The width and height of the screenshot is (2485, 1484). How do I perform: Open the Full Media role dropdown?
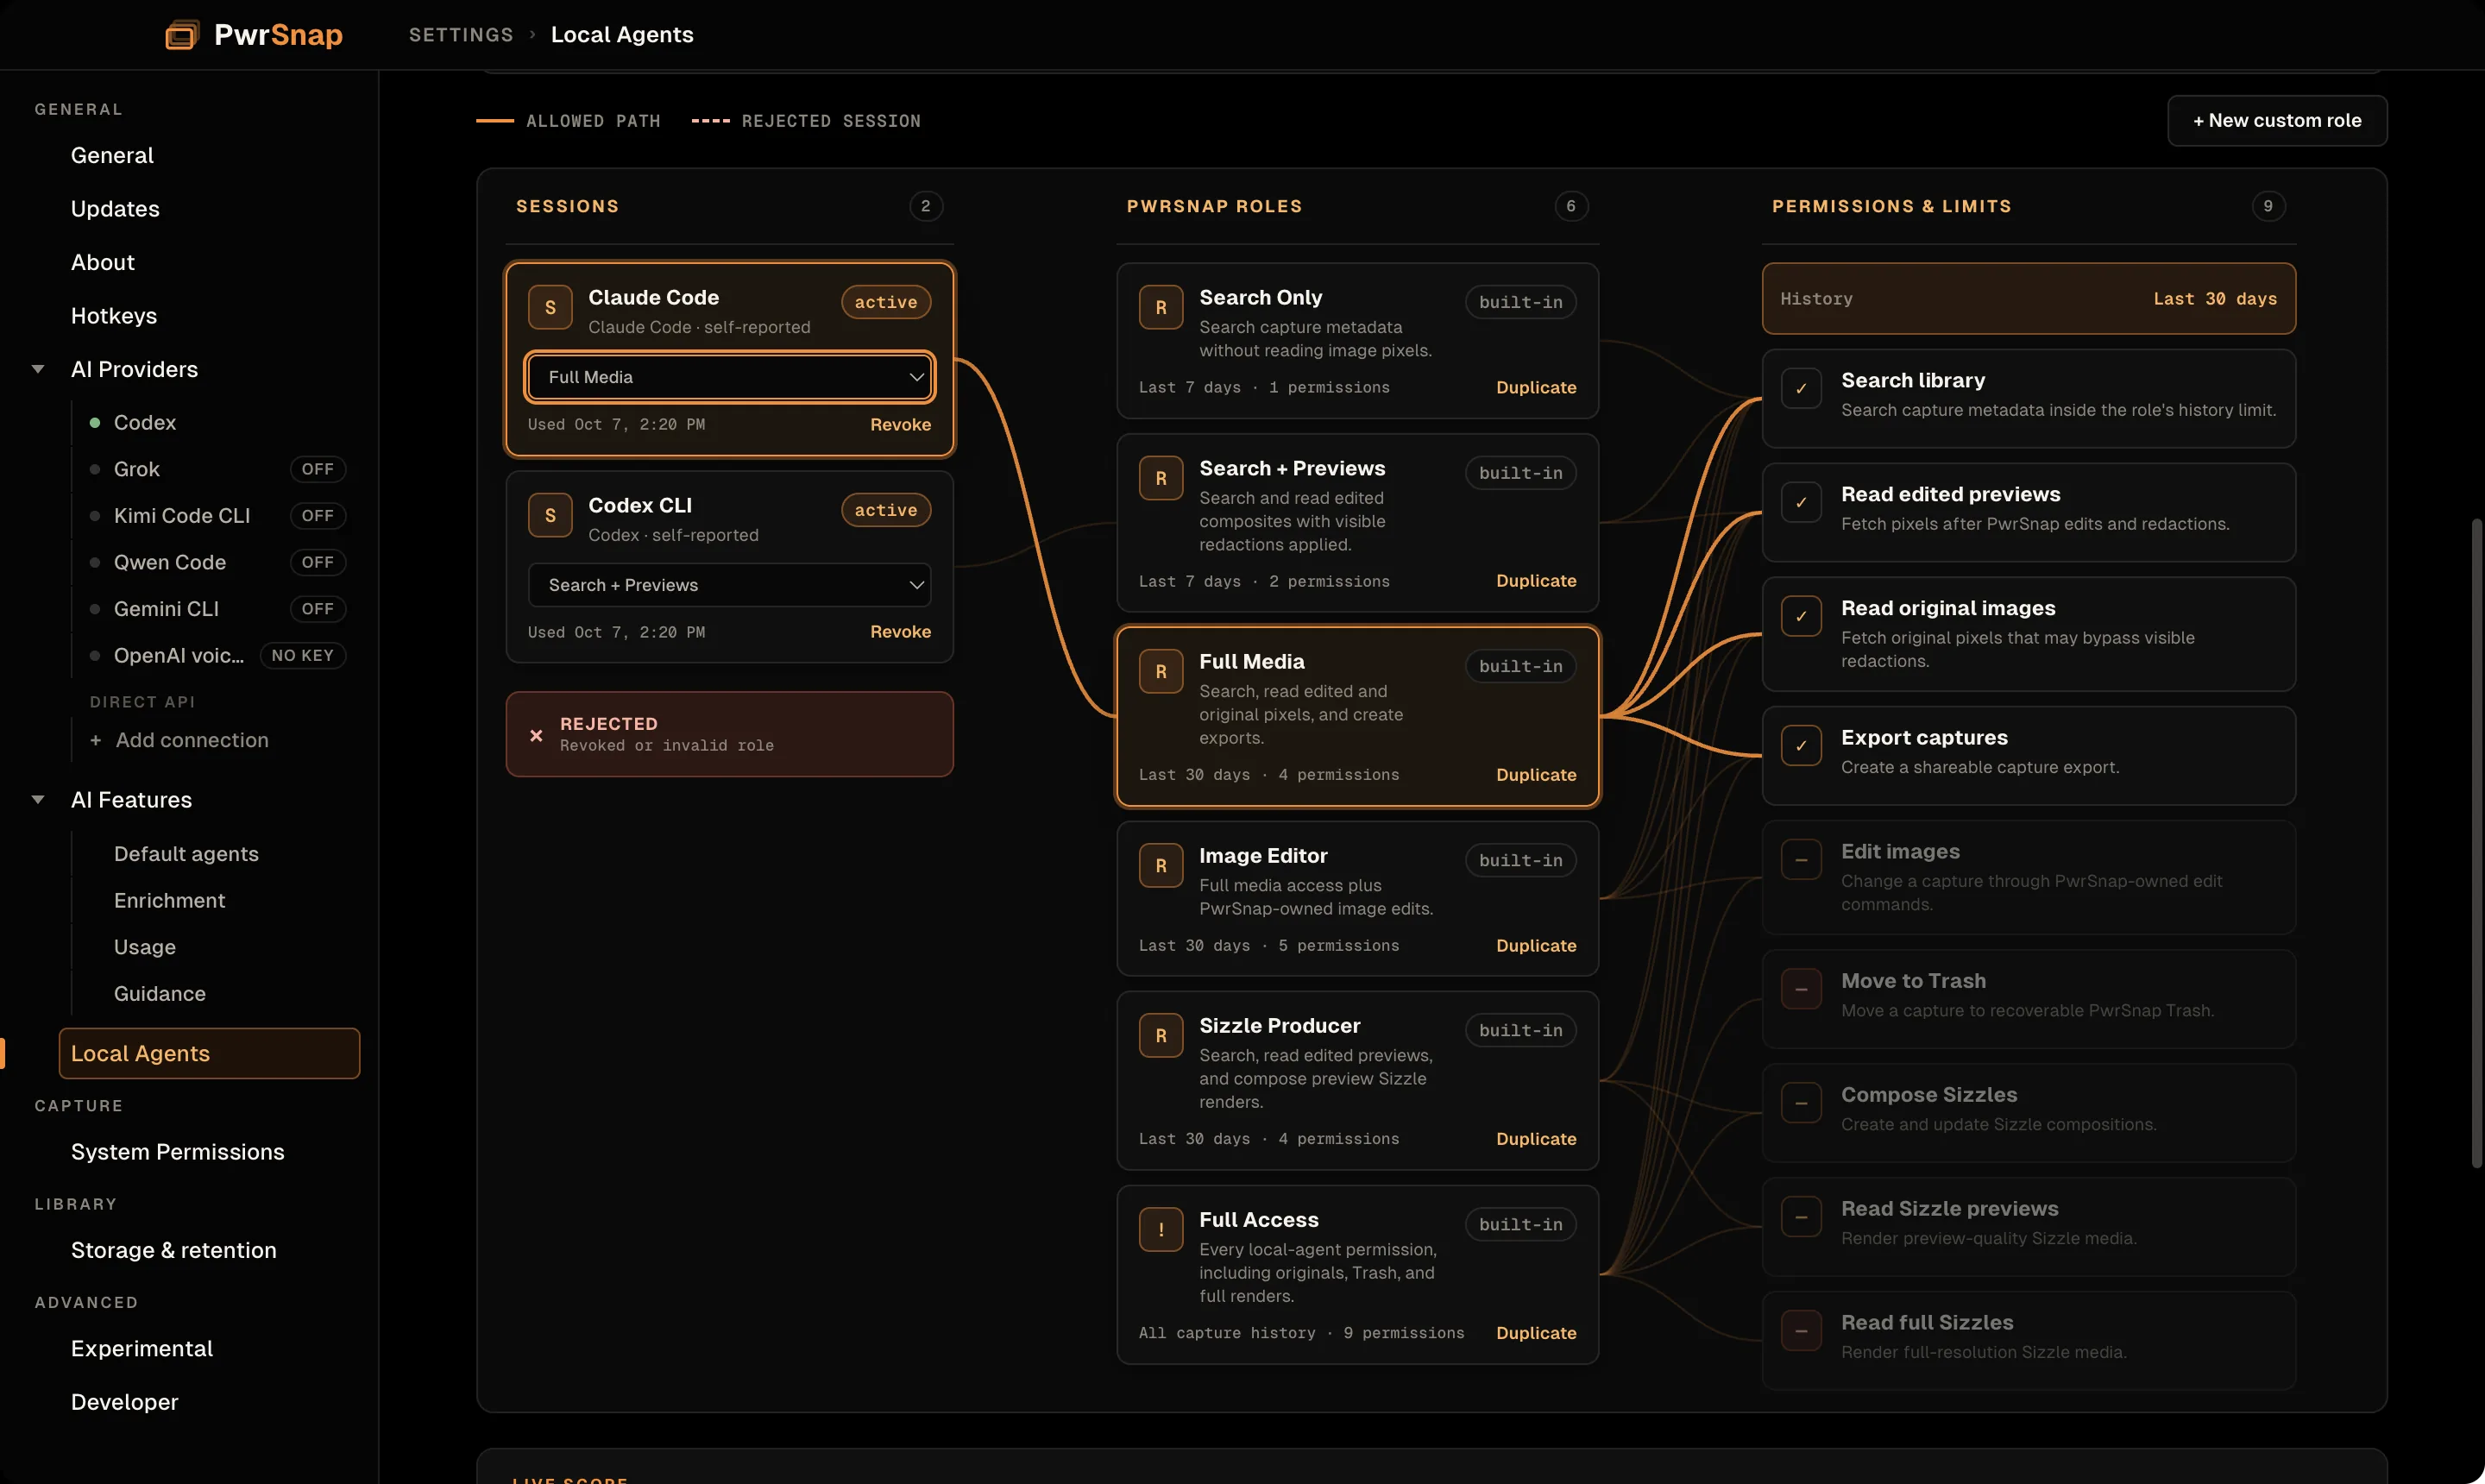pyautogui.click(x=730, y=377)
